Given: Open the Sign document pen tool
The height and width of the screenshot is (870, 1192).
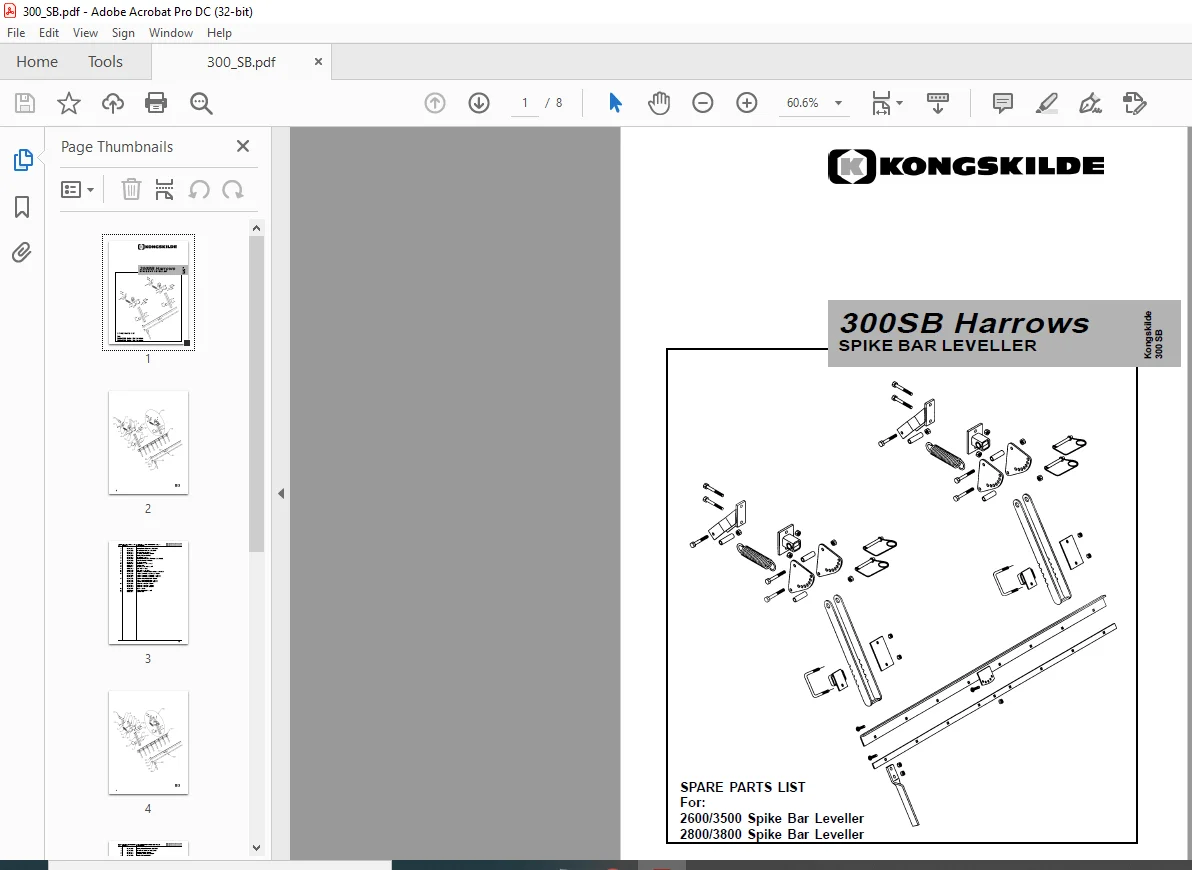Looking at the screenshot, I should point(1090,103).
